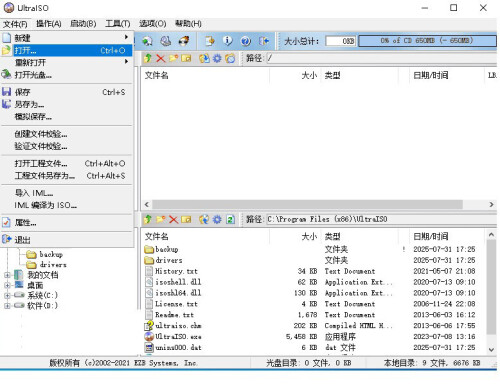Choose 打开工程文件... menu entry

[x=67, y=164]
